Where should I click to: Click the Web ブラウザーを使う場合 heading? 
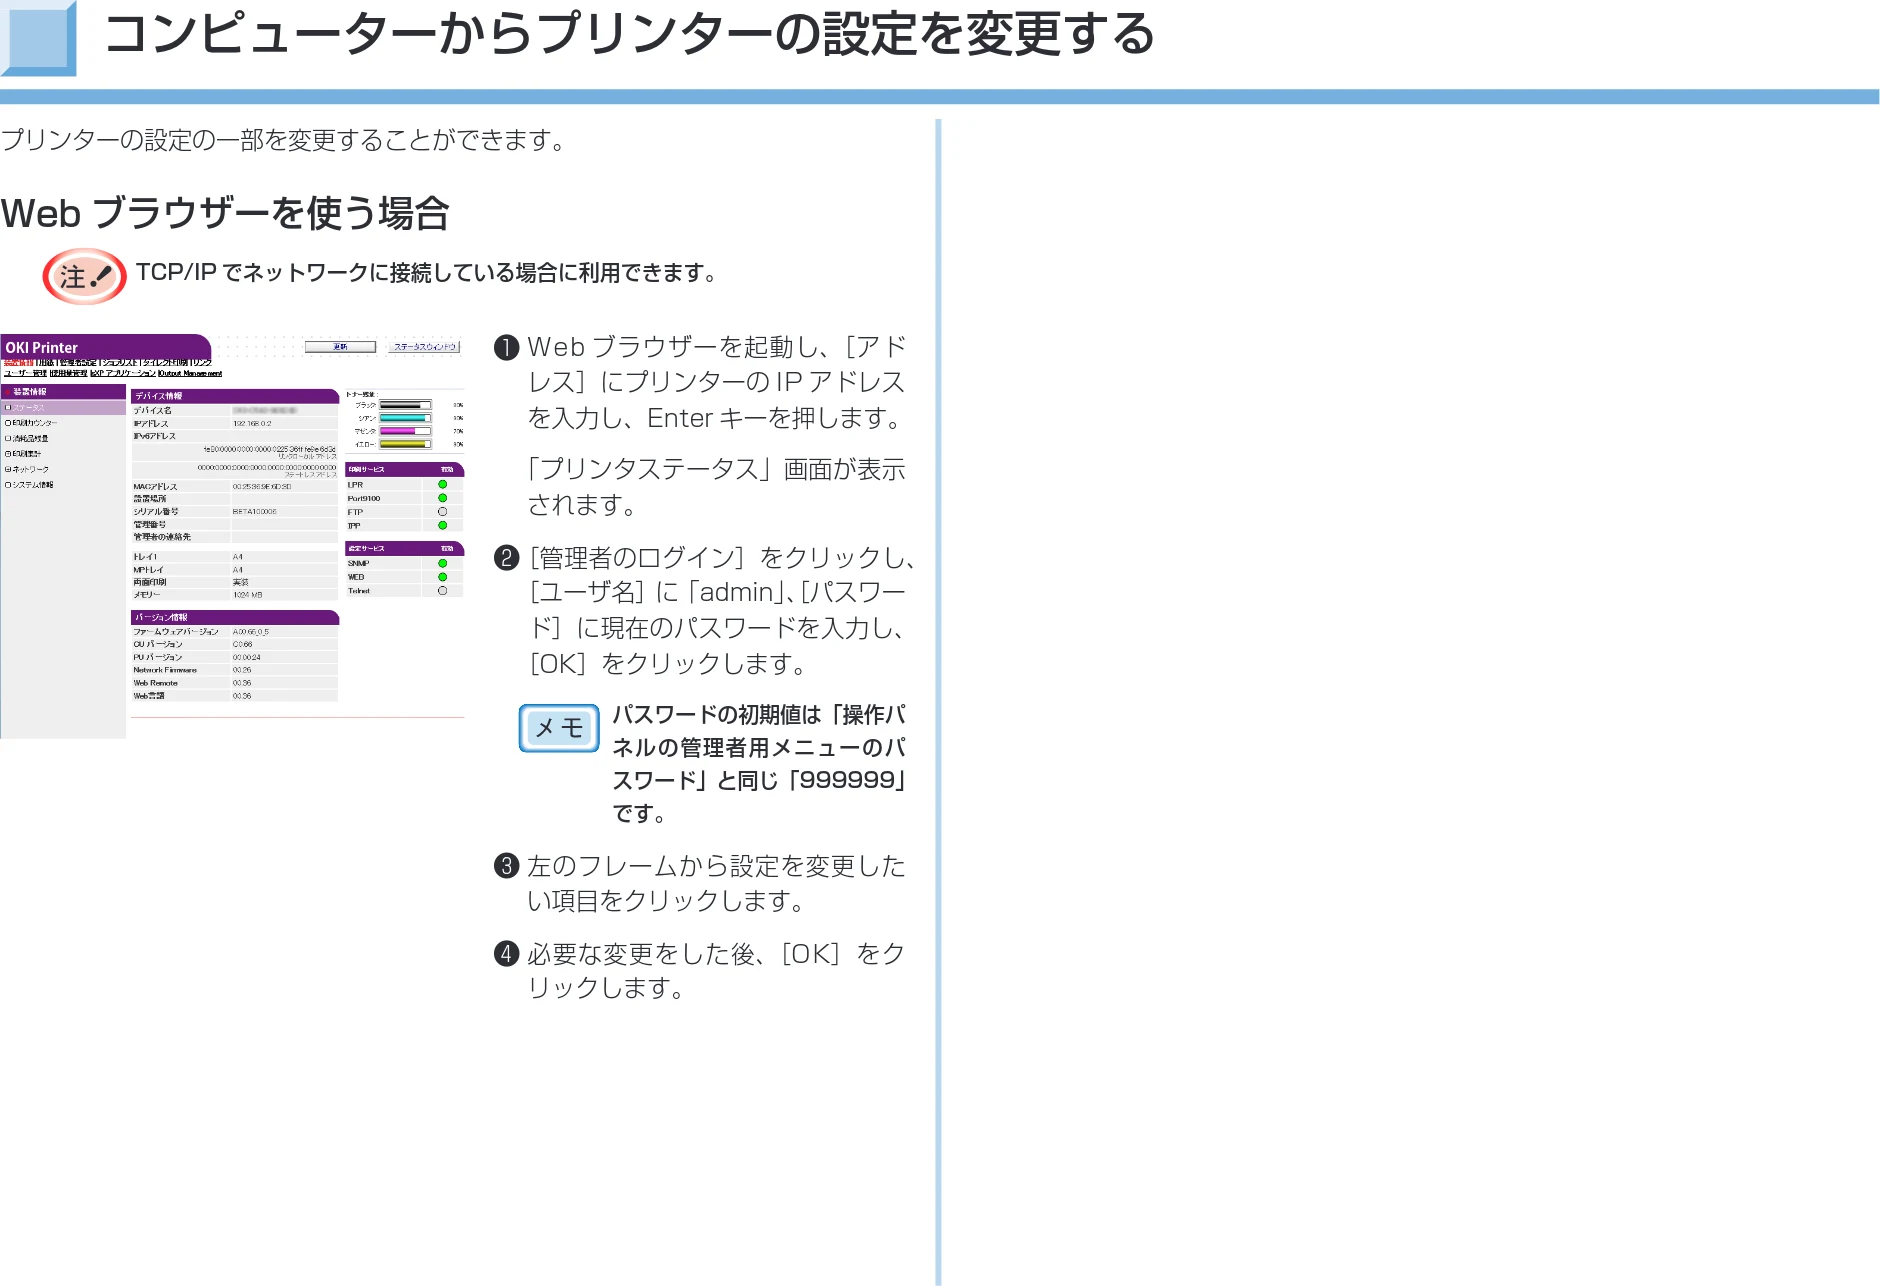point(225,214)
